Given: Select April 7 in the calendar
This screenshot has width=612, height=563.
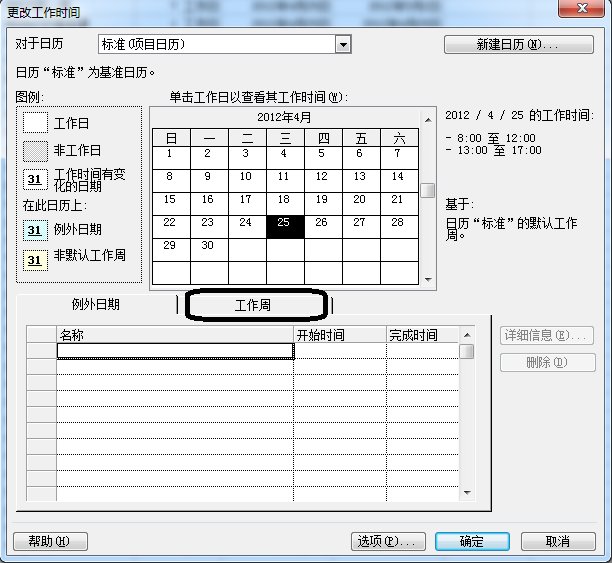Looking at the screenshot, I should 399,158.
